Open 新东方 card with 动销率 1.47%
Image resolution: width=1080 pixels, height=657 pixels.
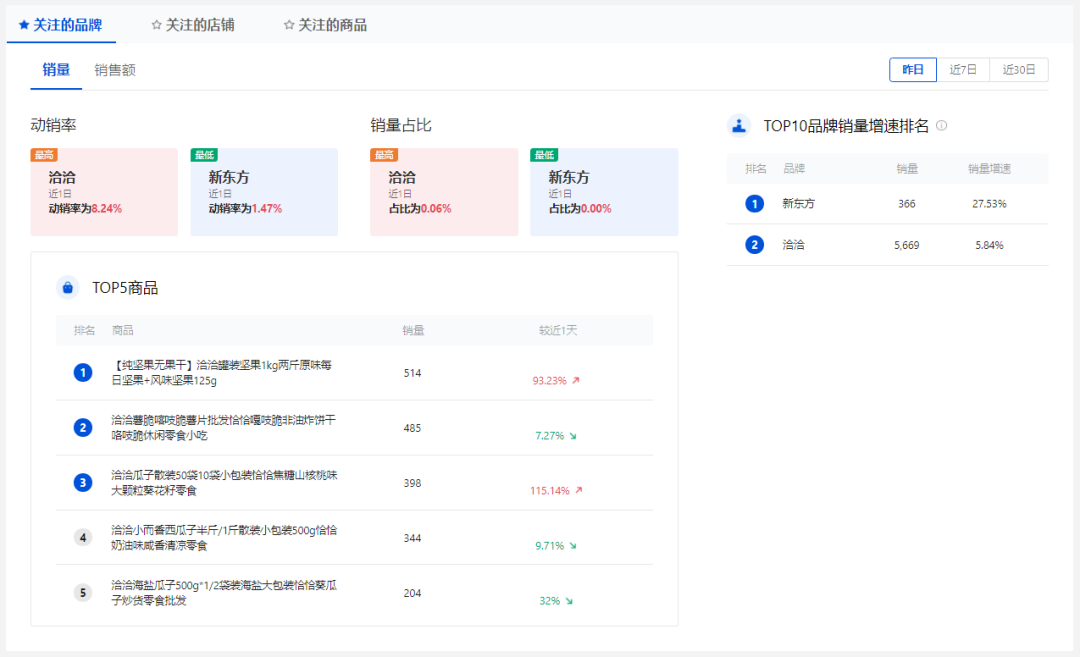tap(264, 192)
